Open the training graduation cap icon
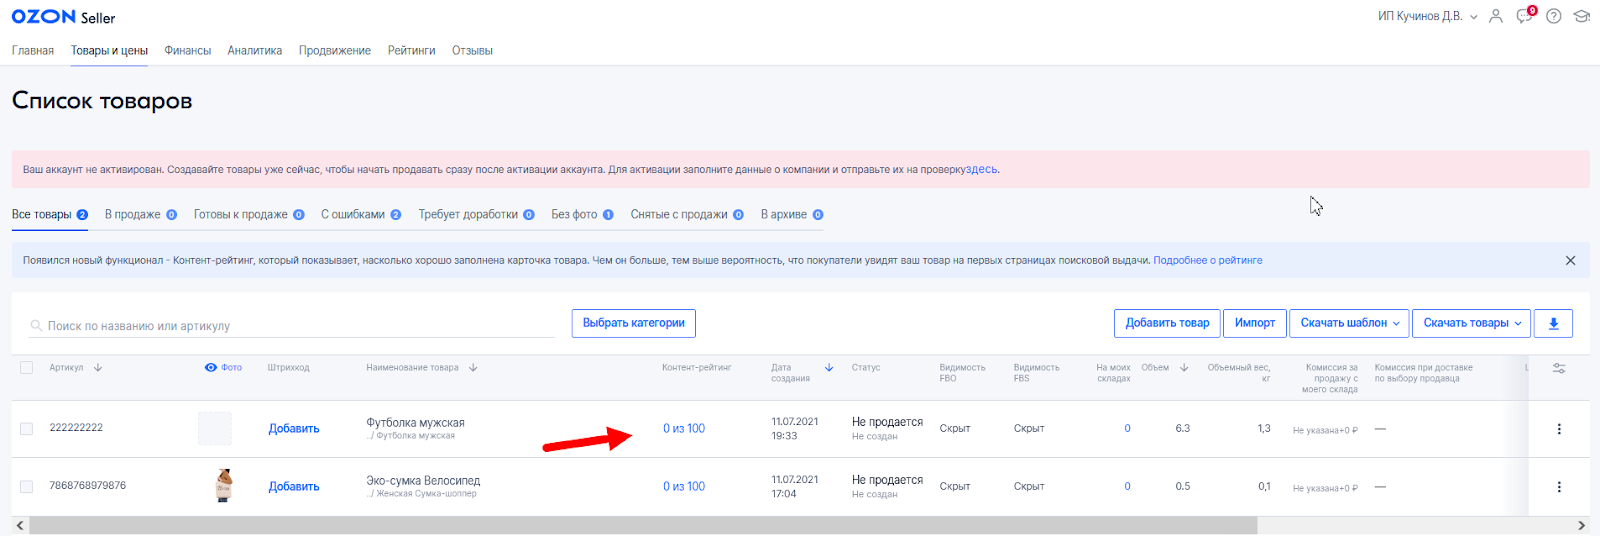 tap(1581, 16)
